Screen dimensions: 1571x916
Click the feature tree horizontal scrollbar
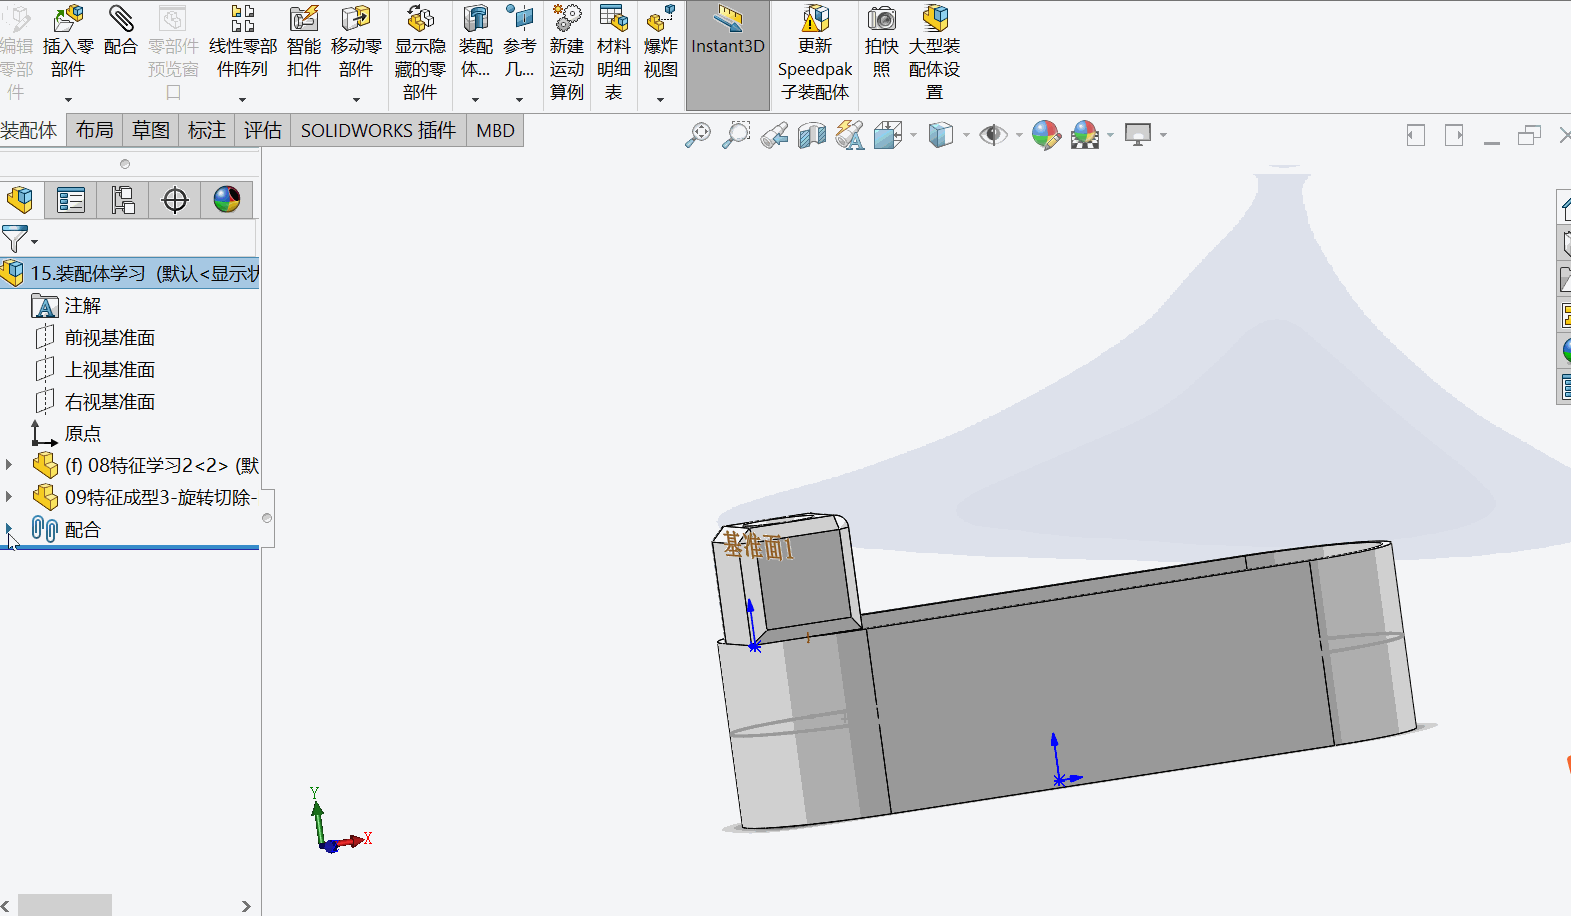65,905
